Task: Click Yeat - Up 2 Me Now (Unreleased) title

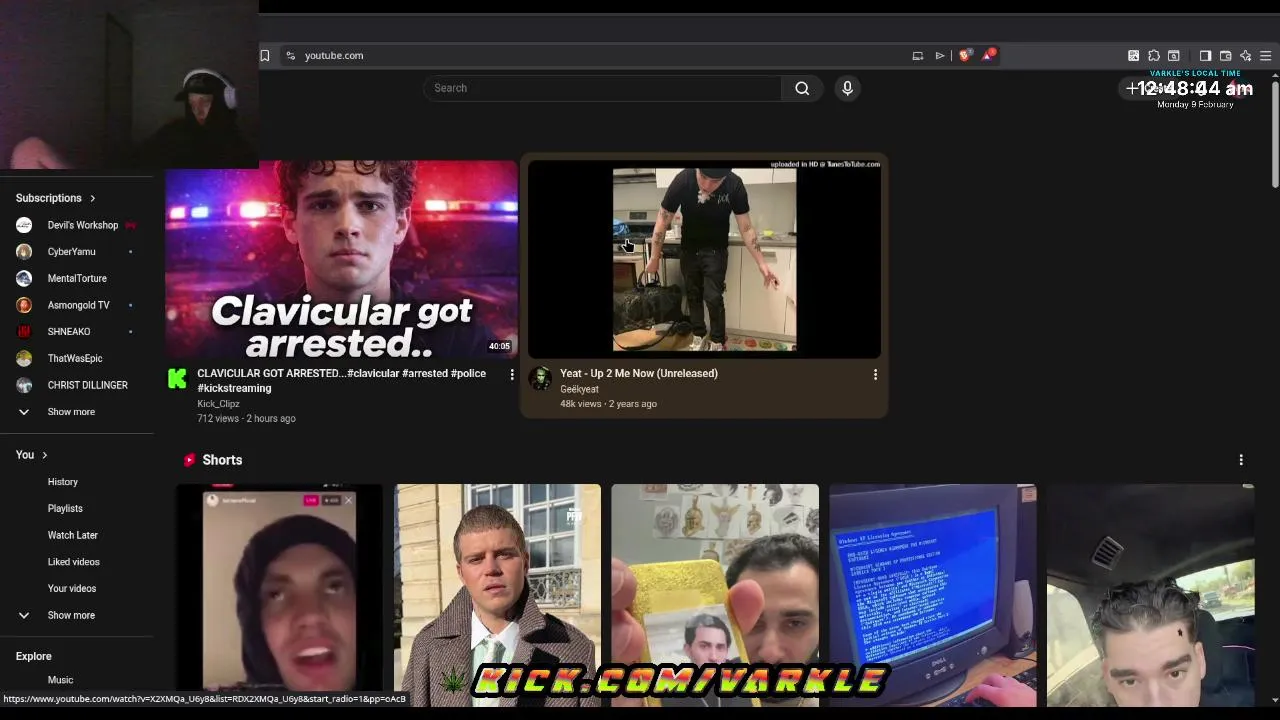Action: [x=639, y=373]
